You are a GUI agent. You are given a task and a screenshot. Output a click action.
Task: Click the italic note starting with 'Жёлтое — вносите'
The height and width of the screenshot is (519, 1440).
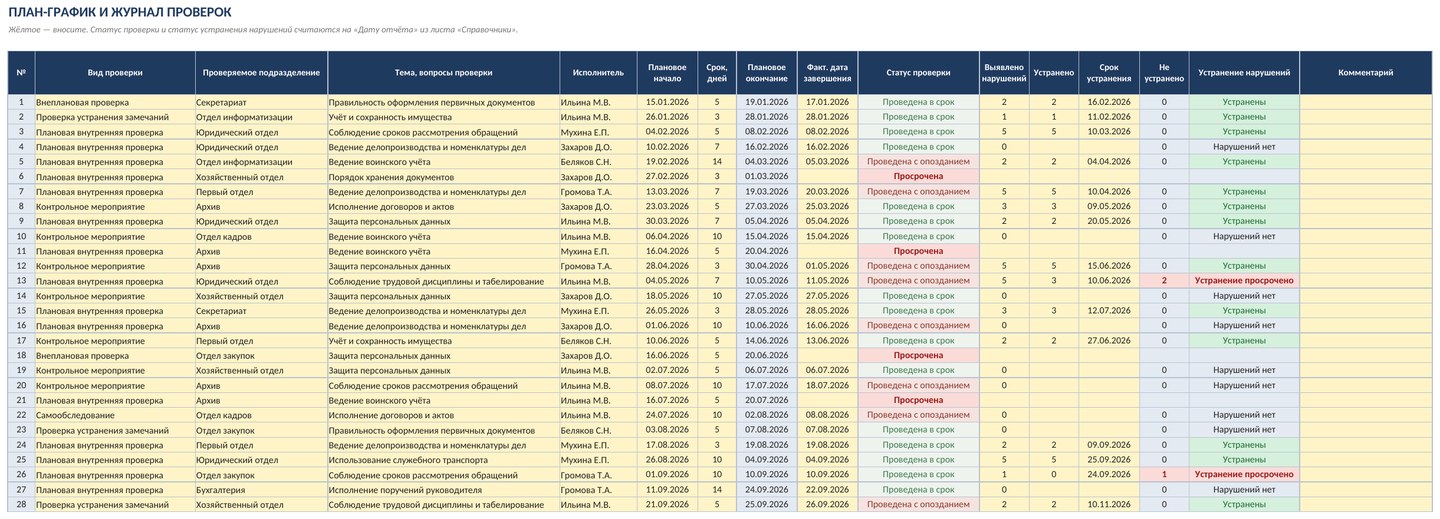point(263,30)
